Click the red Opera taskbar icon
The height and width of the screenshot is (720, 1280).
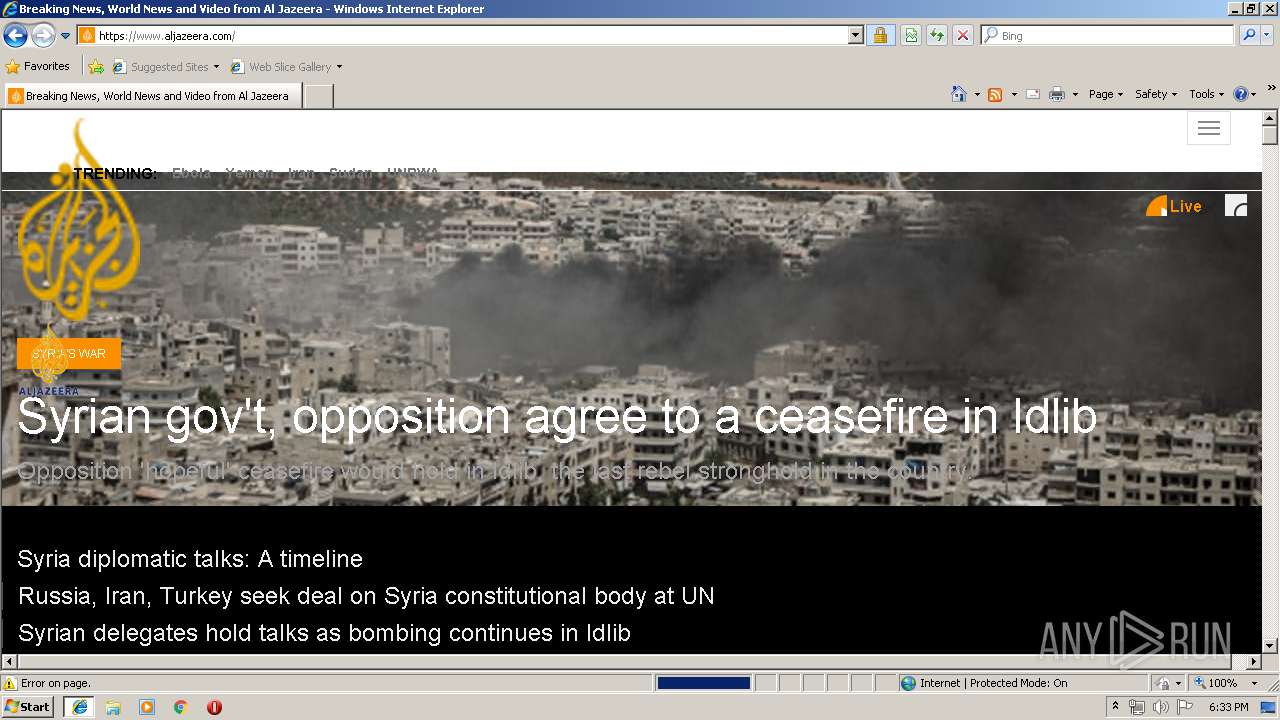coord(214,707)
